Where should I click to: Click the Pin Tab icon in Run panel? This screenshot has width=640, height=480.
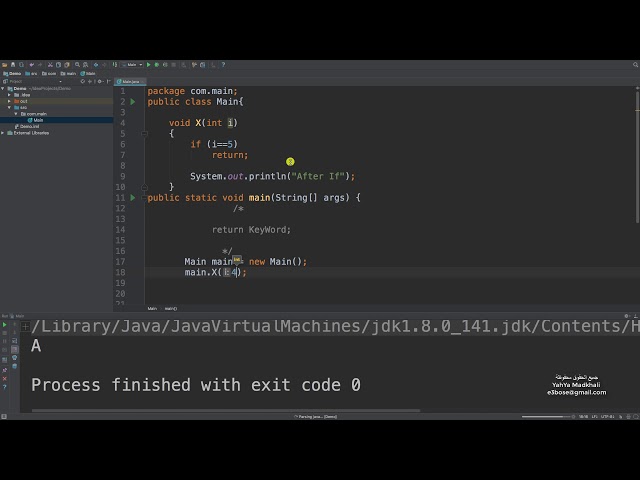[4, 370]
